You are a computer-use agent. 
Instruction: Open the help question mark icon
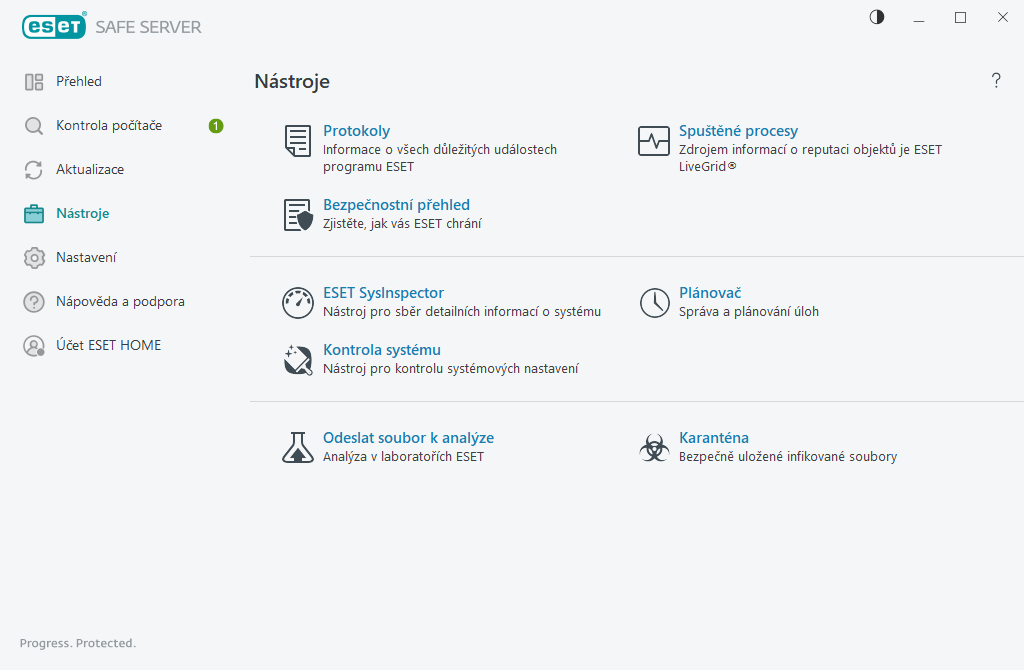point(996,81)
